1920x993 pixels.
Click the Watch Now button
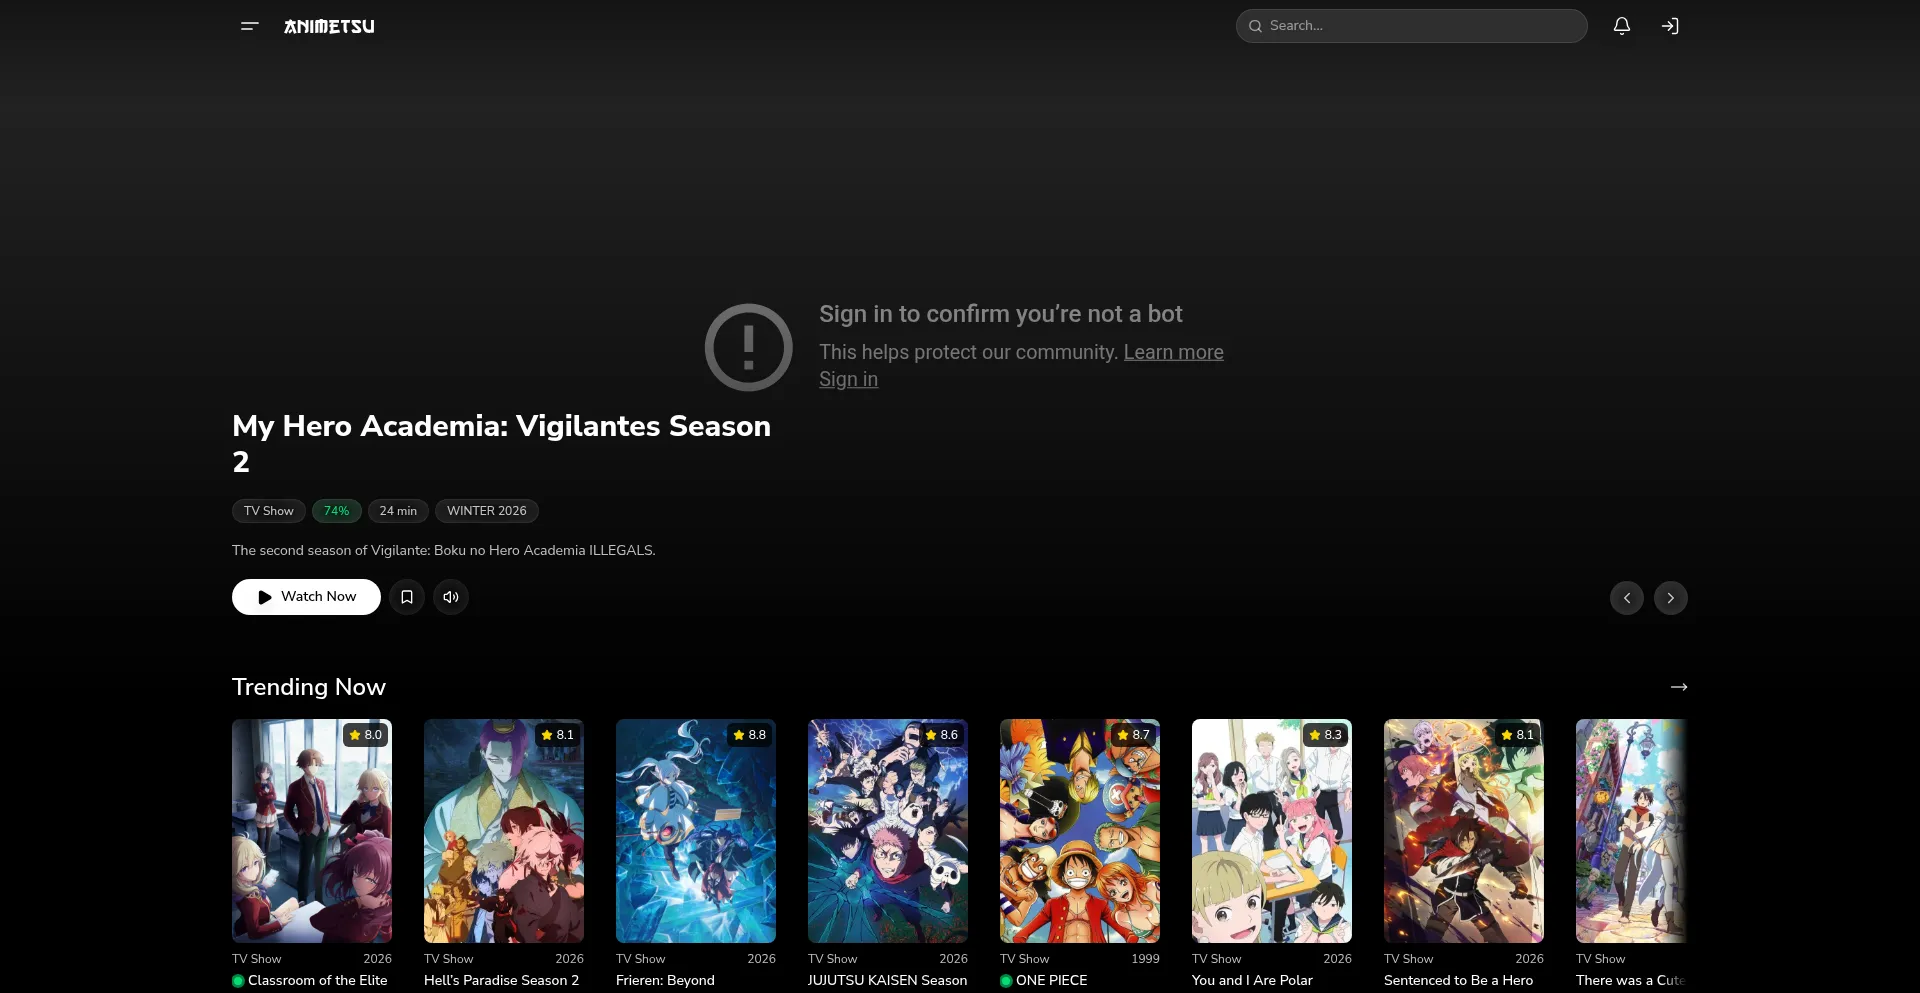(x=306, y=597)
